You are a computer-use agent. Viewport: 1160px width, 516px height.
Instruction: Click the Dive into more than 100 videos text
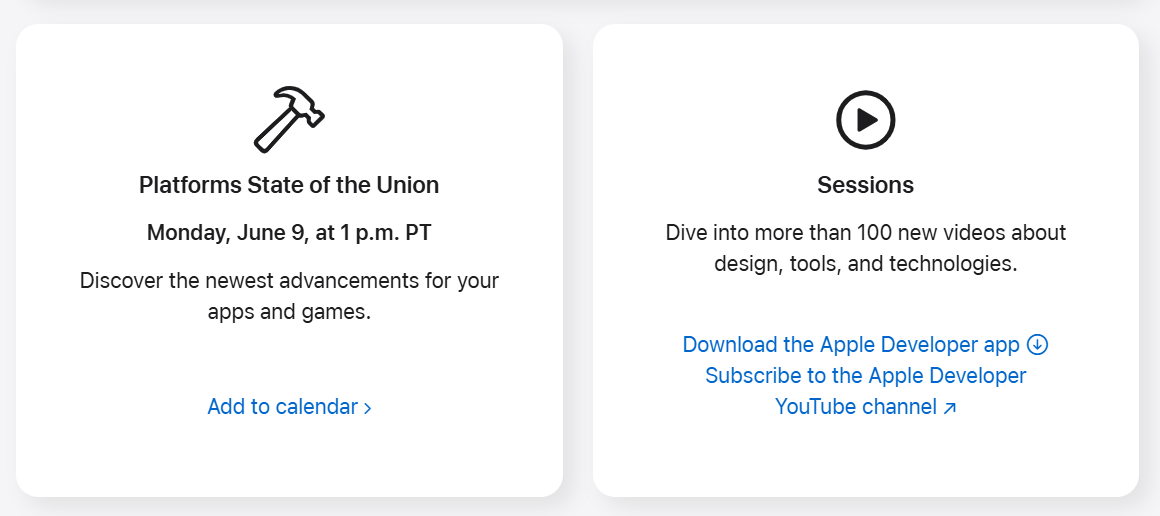click(x=866, y=232)
